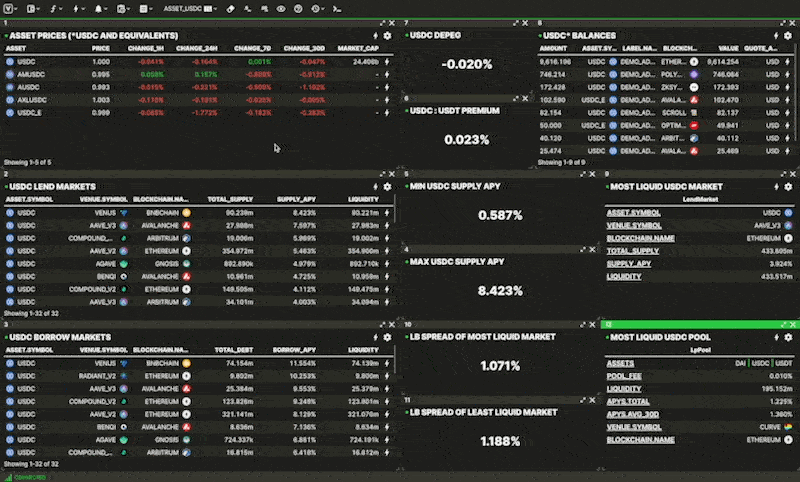Click the single-user share icon in toolbar

(247, 9)
